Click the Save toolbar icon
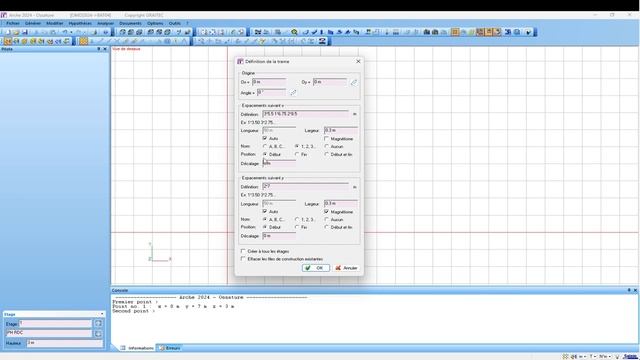This screenshot has width=640, height=360. coord(24,32)
